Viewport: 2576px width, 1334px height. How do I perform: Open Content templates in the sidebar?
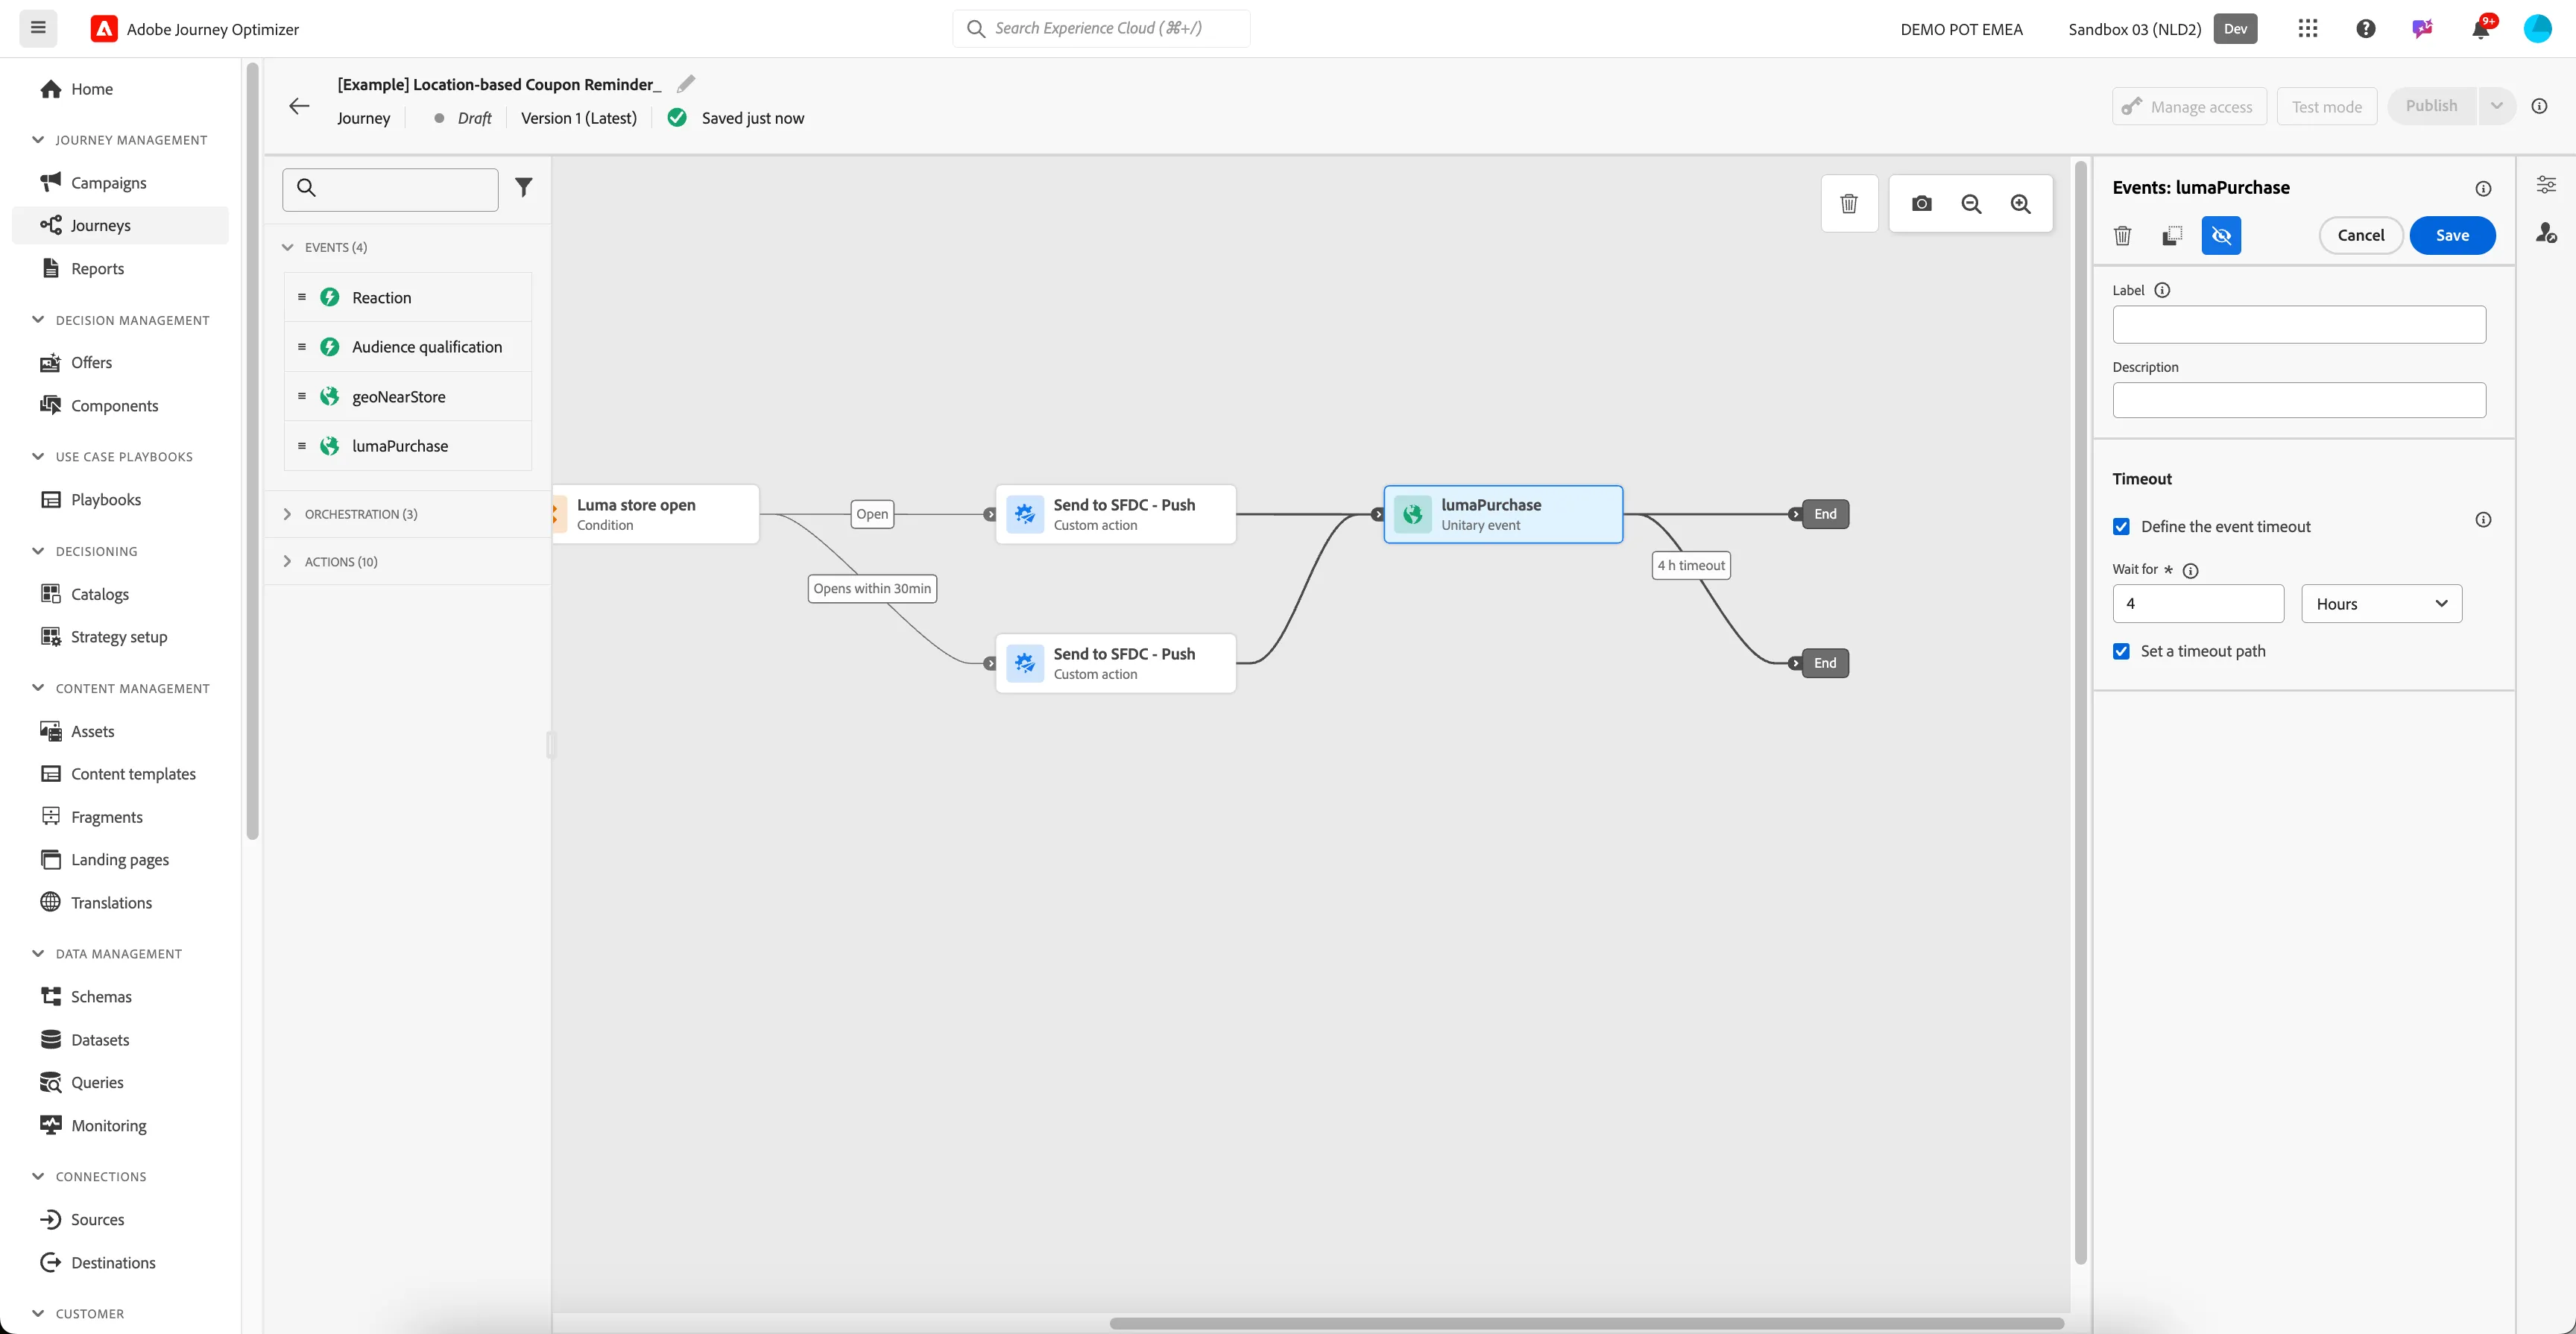click(x=120, y=774)
